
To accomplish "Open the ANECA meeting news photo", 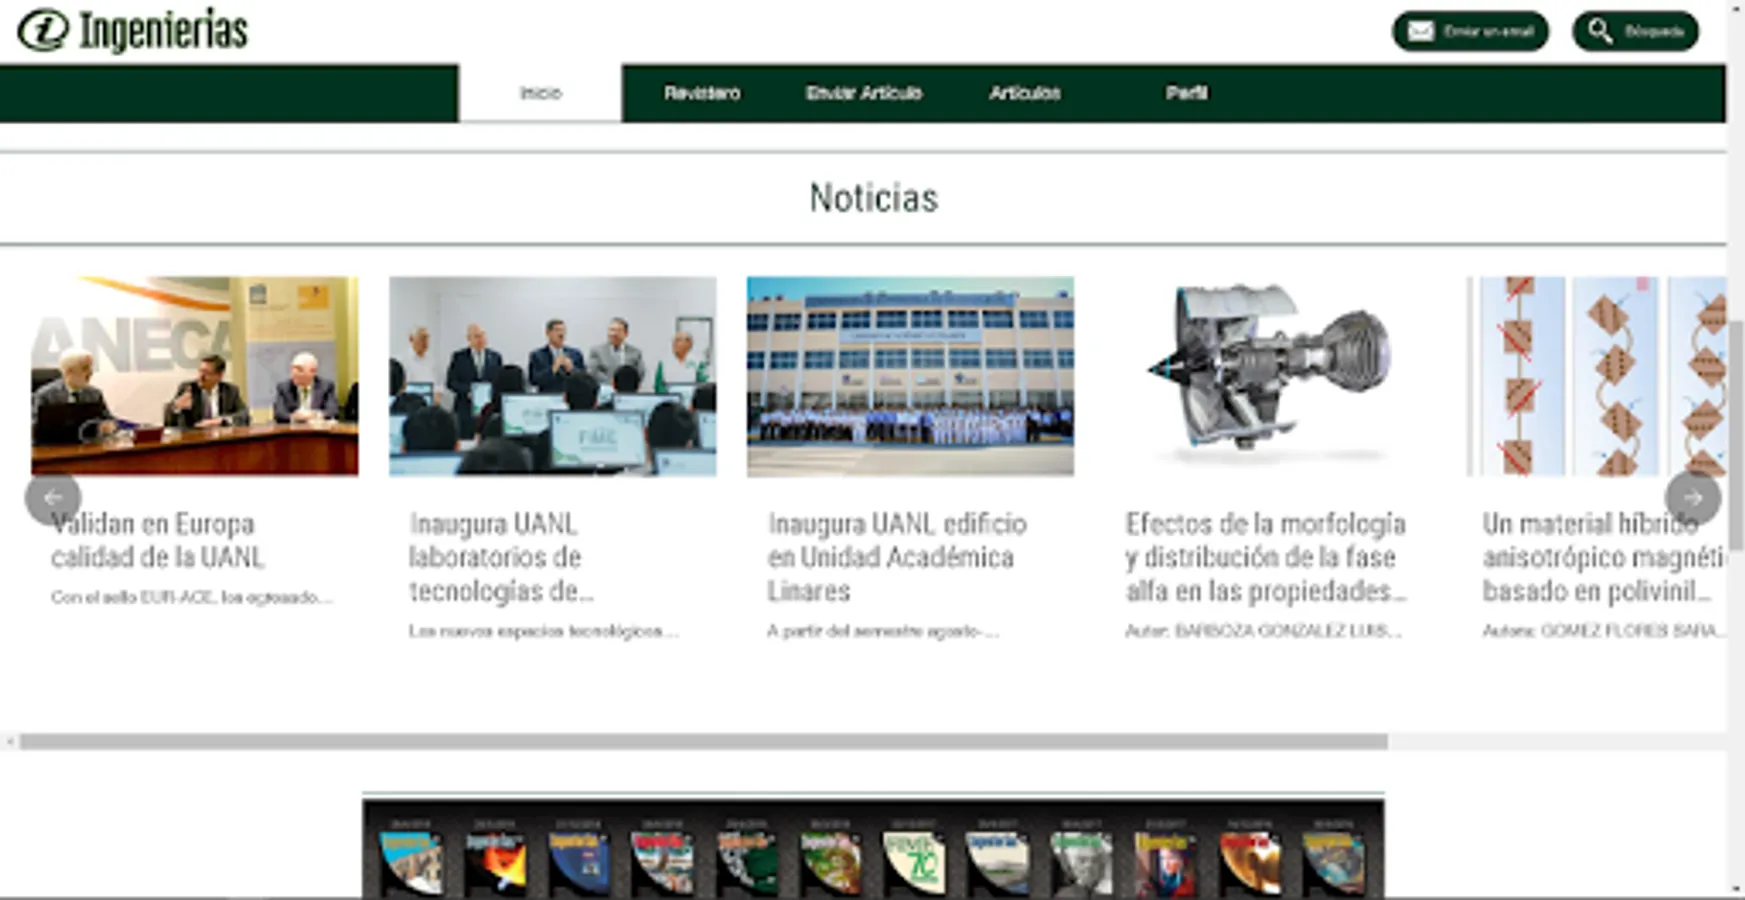I will [x=195, y=376].
